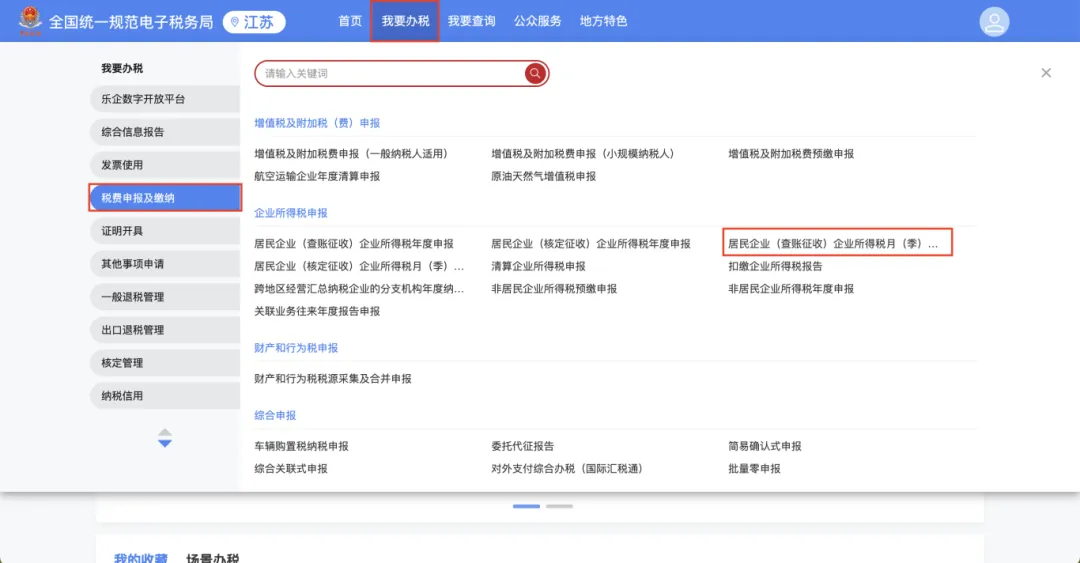
Task: Click the tax bureau emblem logo
Action: pos(31,21)
